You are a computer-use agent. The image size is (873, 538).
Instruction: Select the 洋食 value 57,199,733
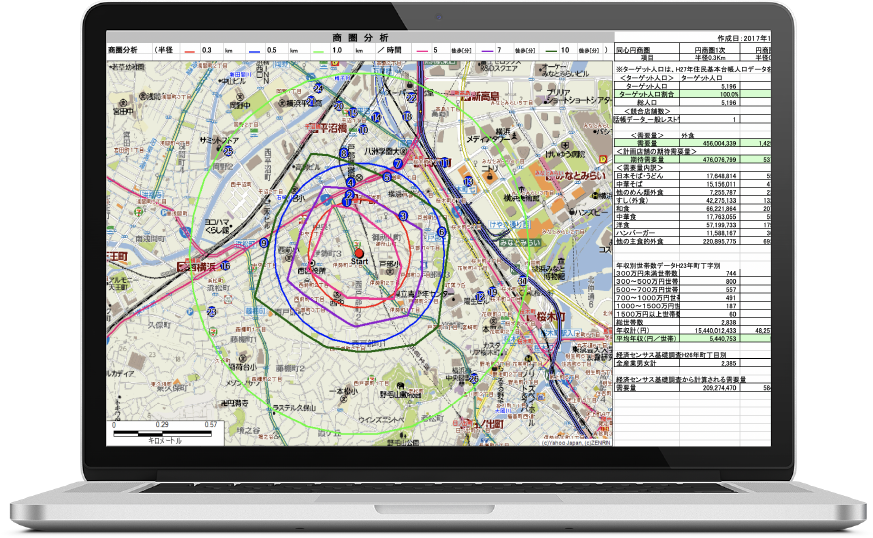710,225
